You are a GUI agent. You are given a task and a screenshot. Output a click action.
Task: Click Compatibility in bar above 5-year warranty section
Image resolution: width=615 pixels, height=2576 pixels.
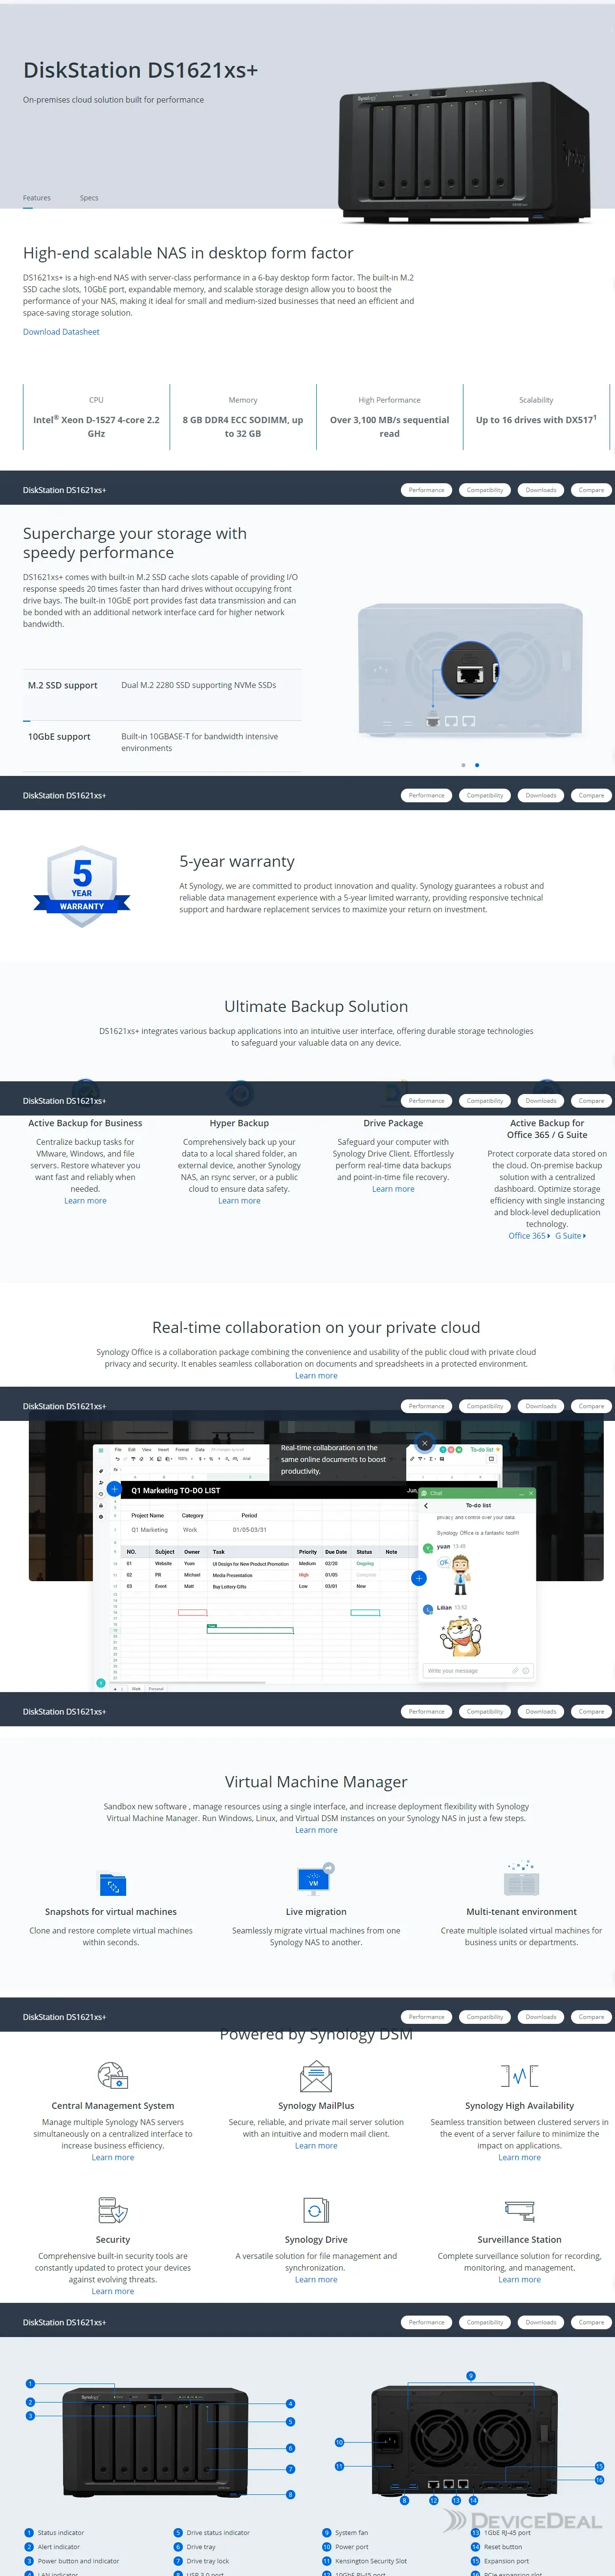(x=485, y=796)
